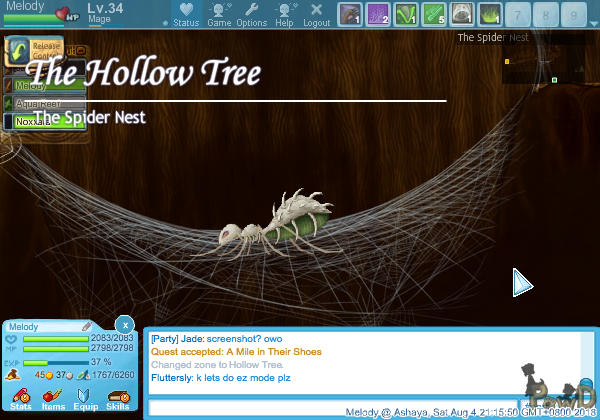Open the Options menu
The height and width of the screenshot is (420, 600).
click(251, 14)
